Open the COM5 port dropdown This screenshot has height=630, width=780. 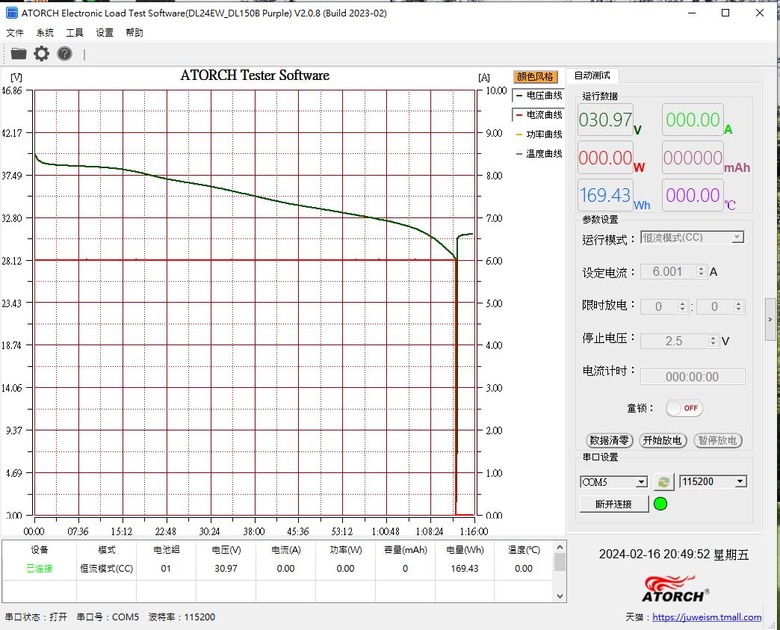pos(642,482)
